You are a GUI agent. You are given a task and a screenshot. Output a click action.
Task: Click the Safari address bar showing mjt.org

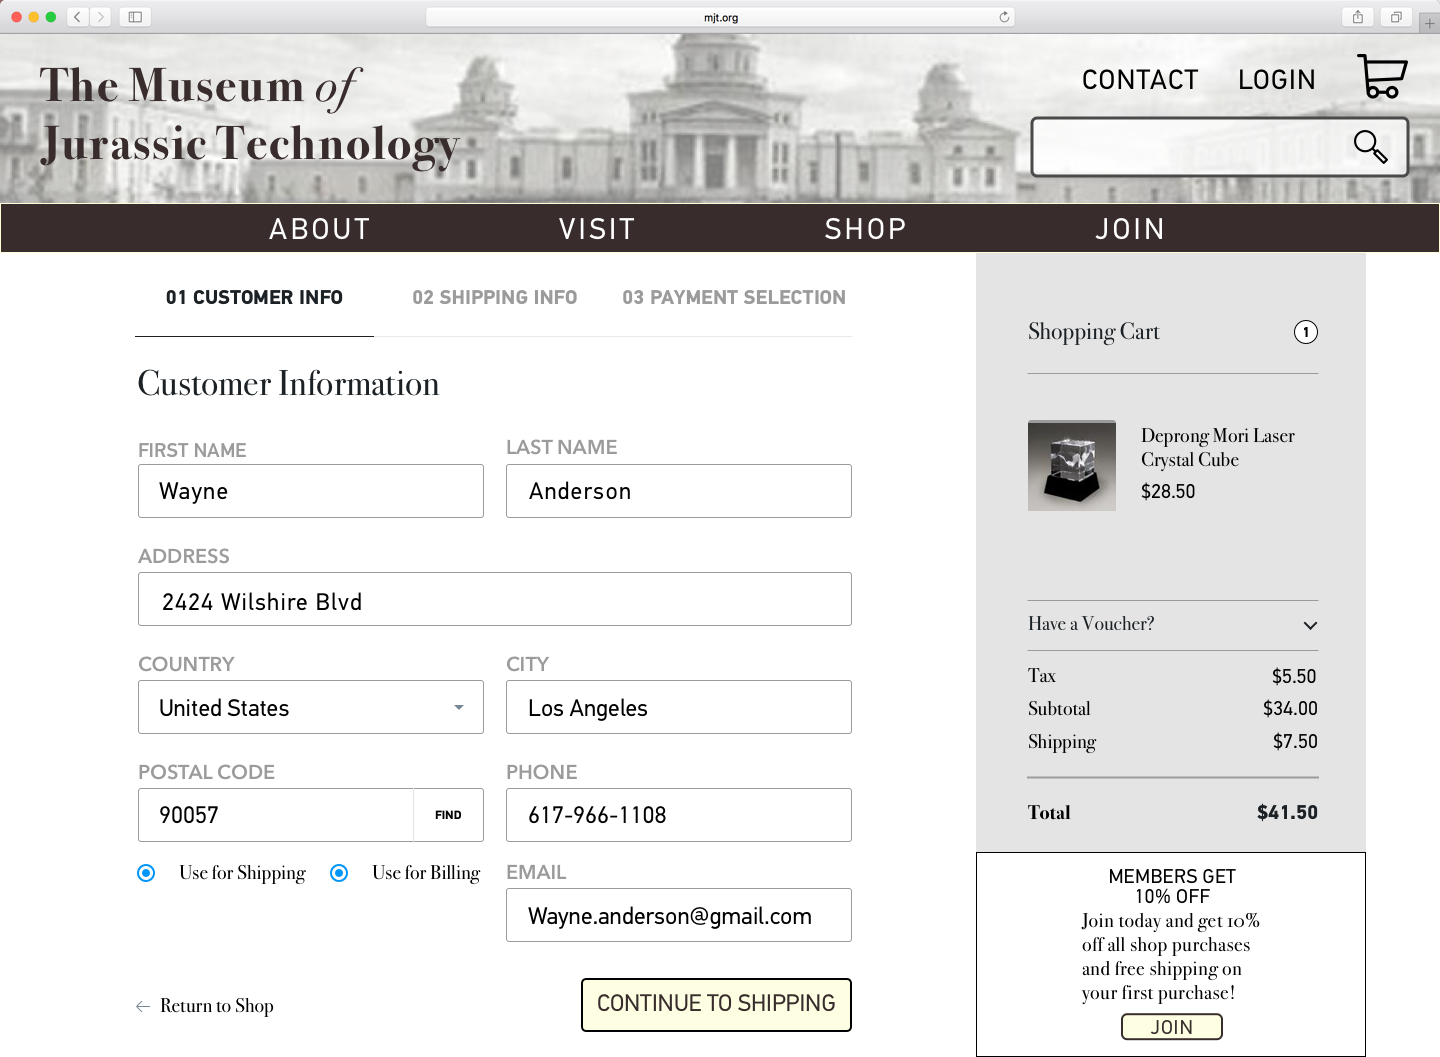coord(720,17)
